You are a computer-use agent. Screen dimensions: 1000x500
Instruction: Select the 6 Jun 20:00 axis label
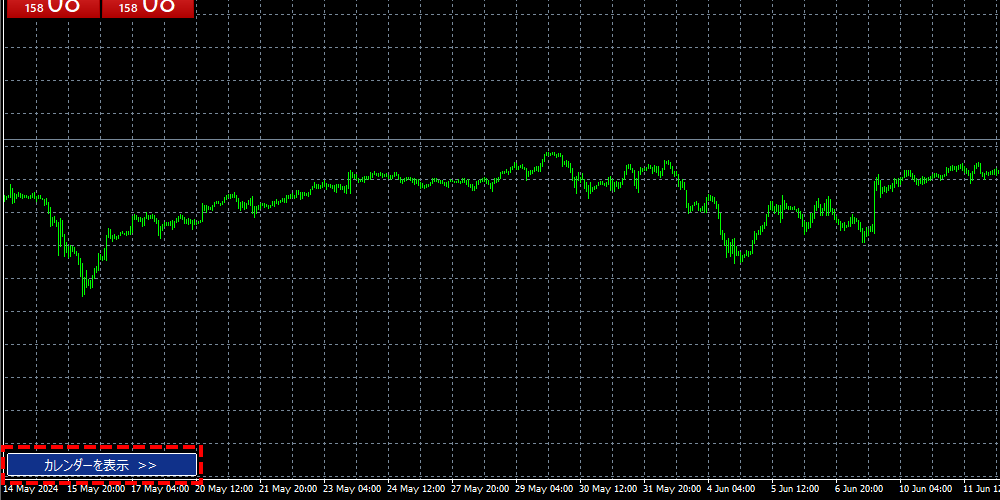[x=859, y=490]
